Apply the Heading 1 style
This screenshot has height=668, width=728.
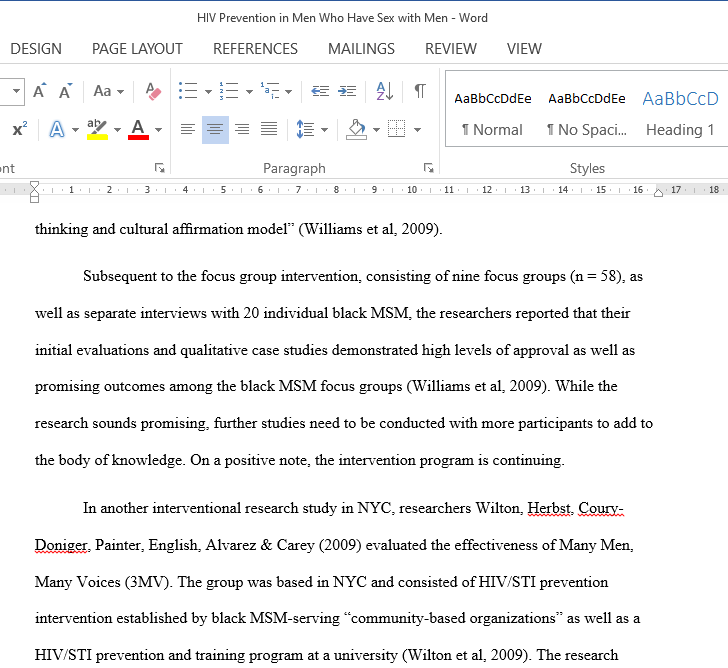coord(680,114)
